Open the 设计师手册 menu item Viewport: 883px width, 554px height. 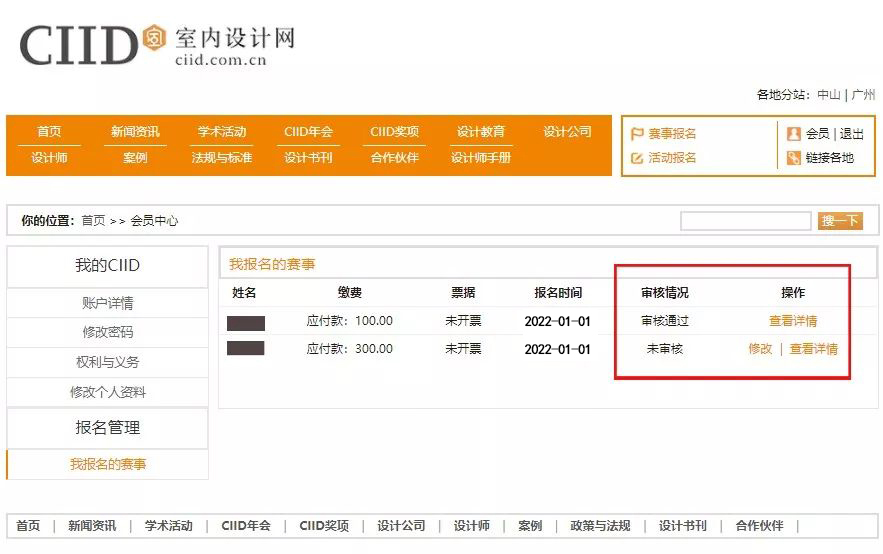[x=480, y=158]
